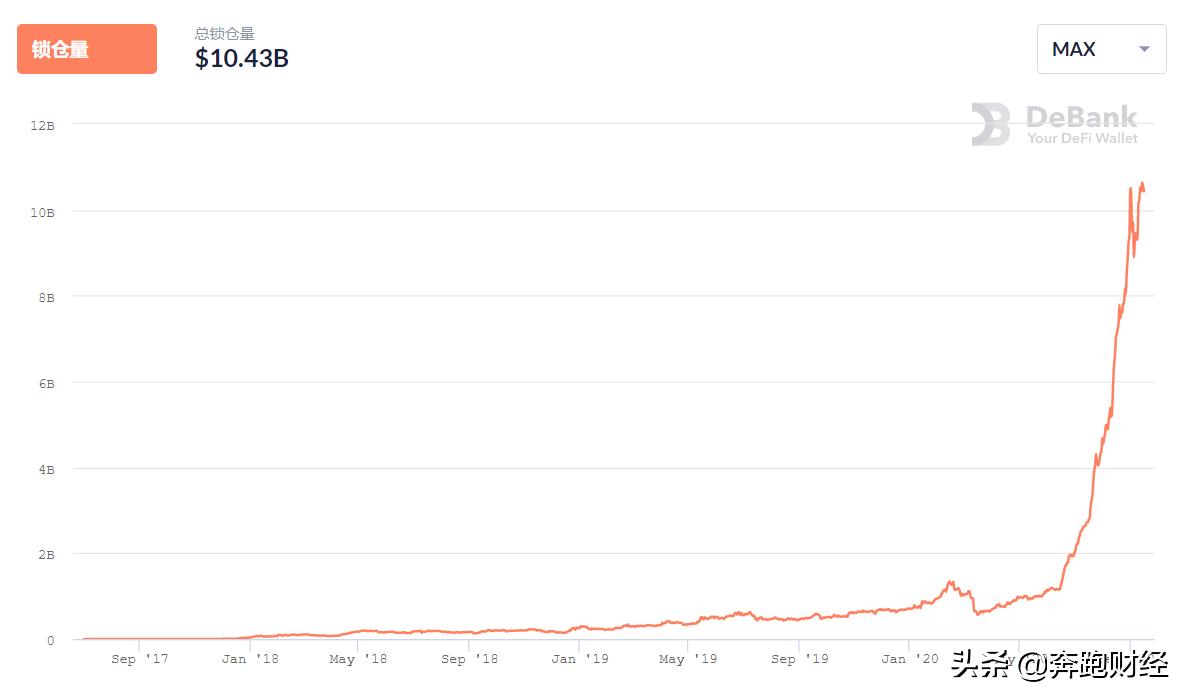This screenshot has width=1189, height=700.
Task: Click the Sep '17 axis marker
Action: (138, 659)
